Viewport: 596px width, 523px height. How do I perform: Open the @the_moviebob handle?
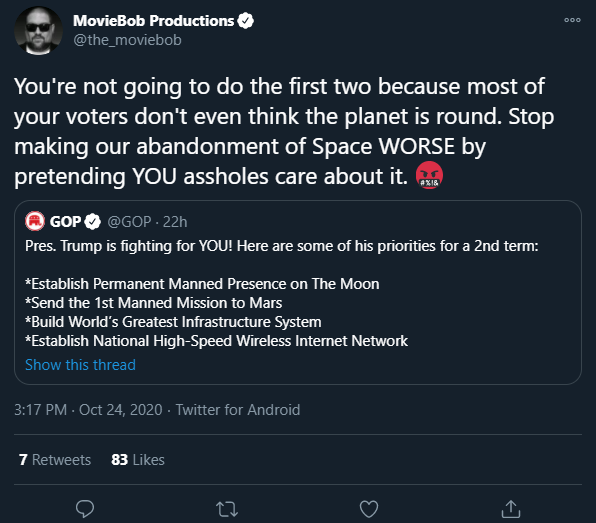click(x=127, y=40)
